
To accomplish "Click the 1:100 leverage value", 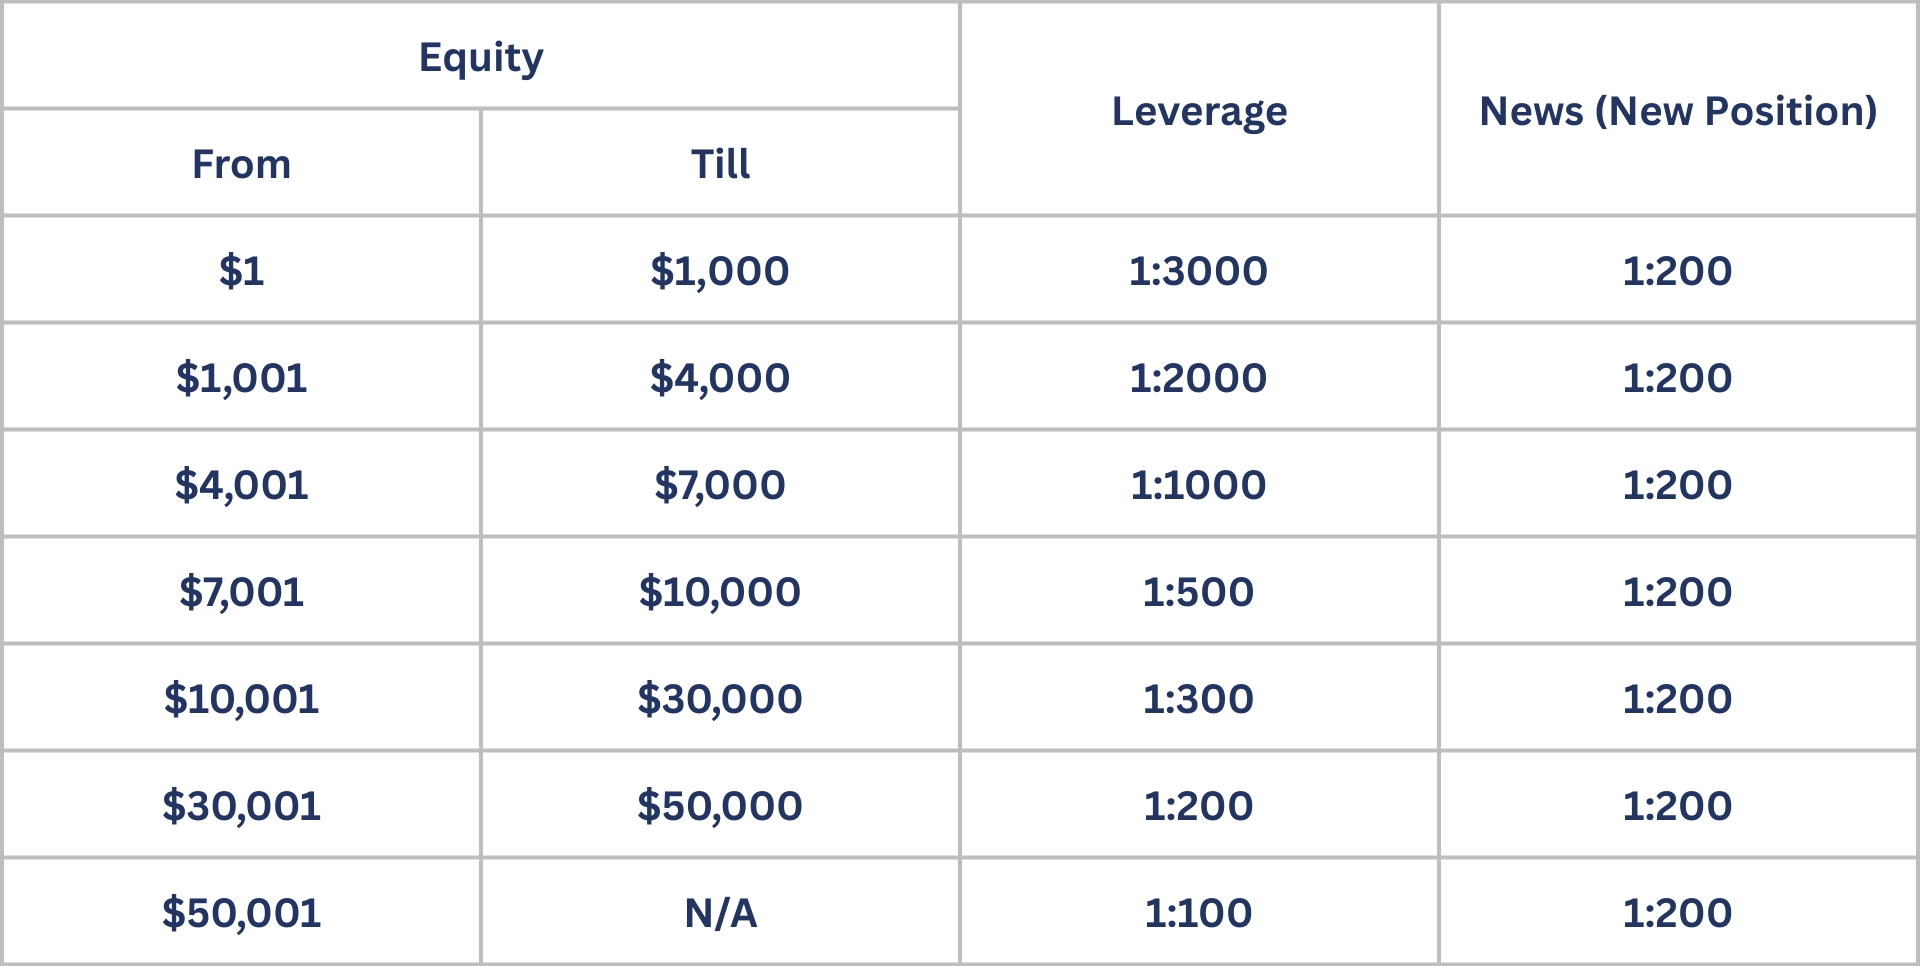I will [x=1198, y=913].
